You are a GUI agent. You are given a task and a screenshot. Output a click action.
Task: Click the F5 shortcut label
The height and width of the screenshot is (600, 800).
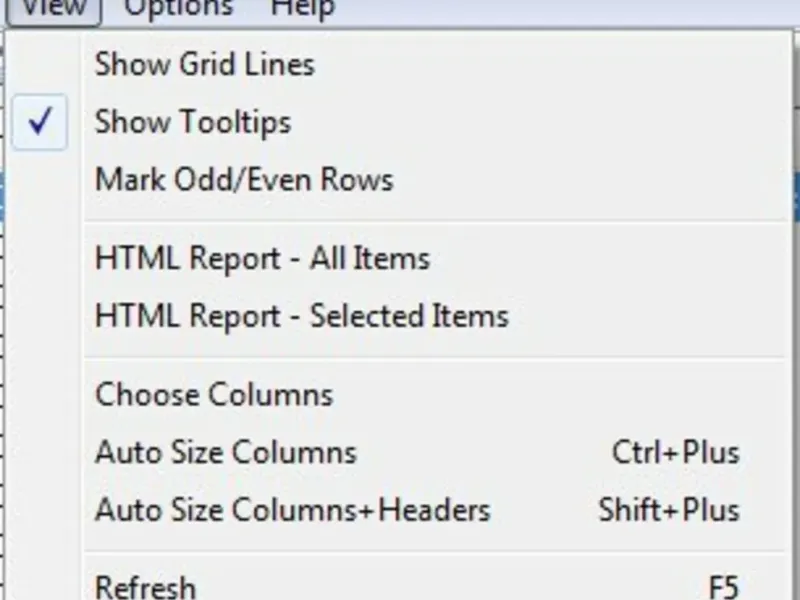(722, 586)
